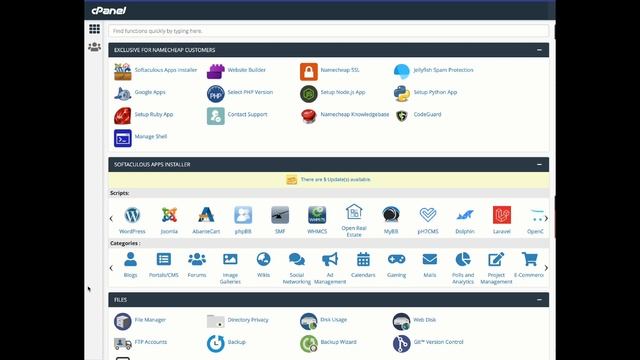
Task: Select the WHMCS script
Action: tap(317, 220)
